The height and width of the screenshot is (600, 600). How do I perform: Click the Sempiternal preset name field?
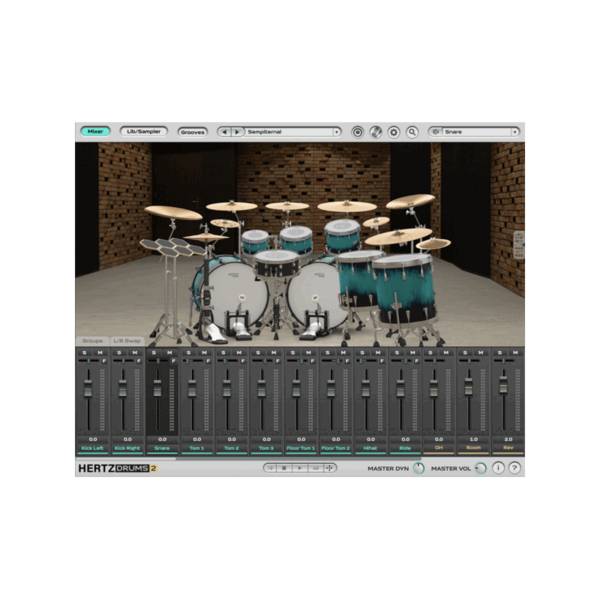point(289,132)
